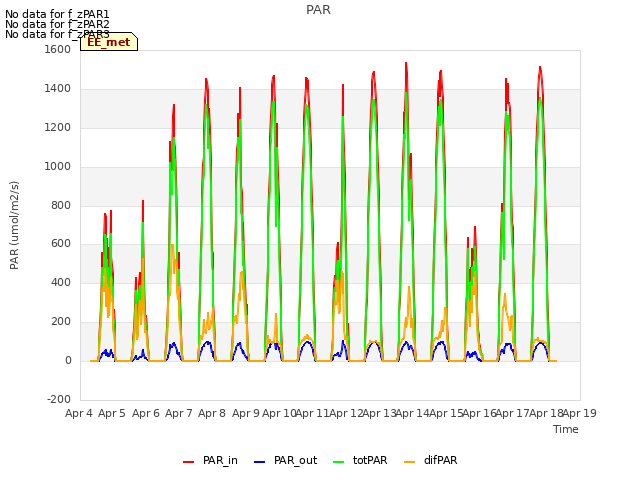Click the PAR chart title
Viewport: 640px width, 480px height.
pos(318,10)
